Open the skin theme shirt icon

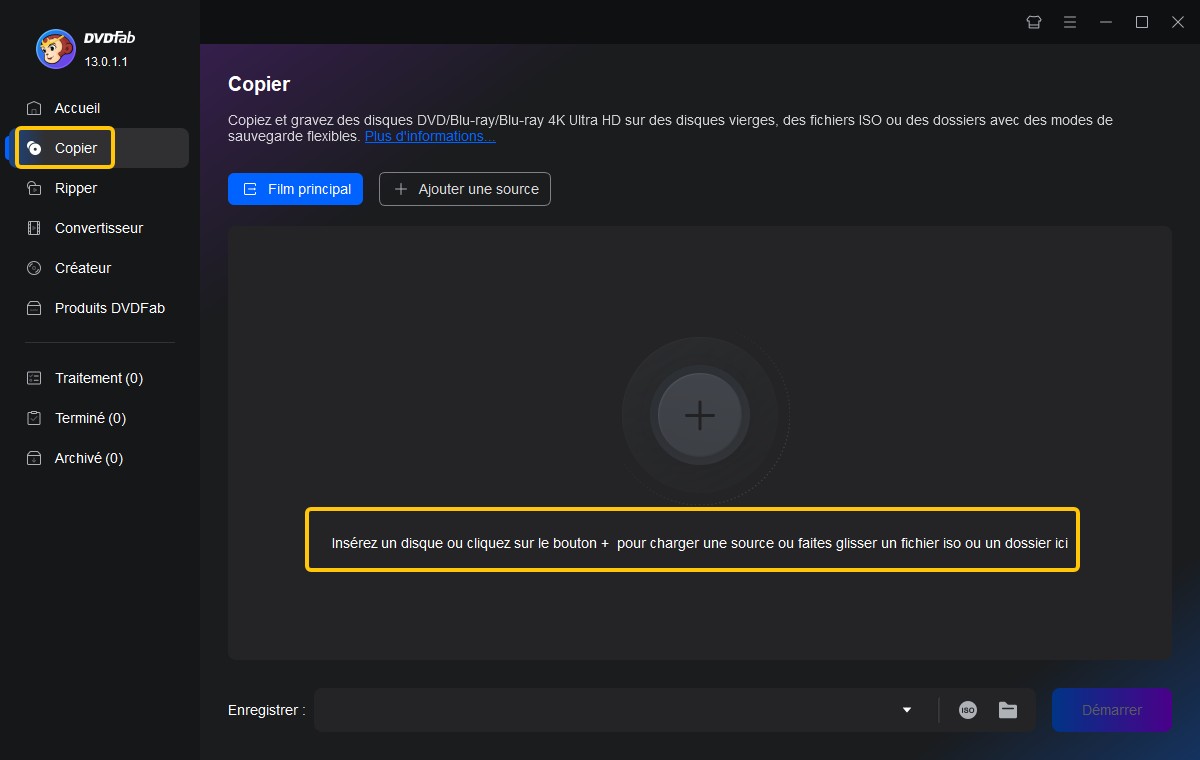pos(1034,22)
